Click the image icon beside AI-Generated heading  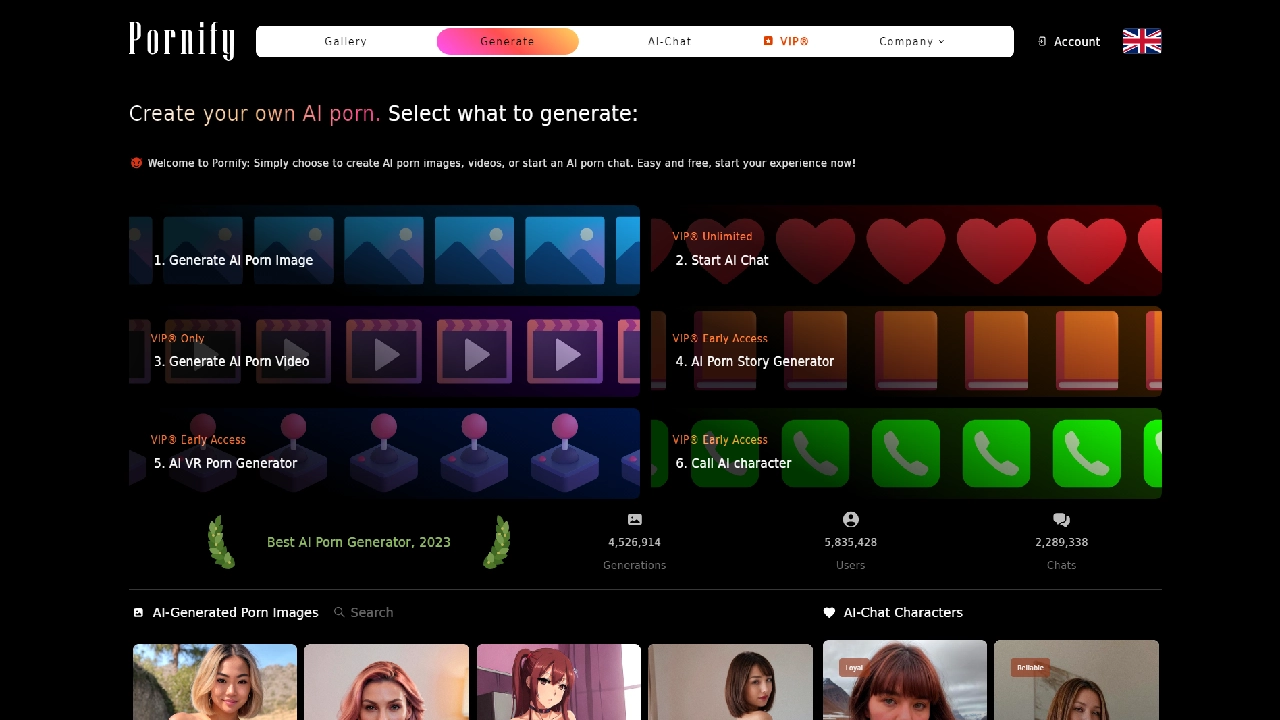(138, 613)
